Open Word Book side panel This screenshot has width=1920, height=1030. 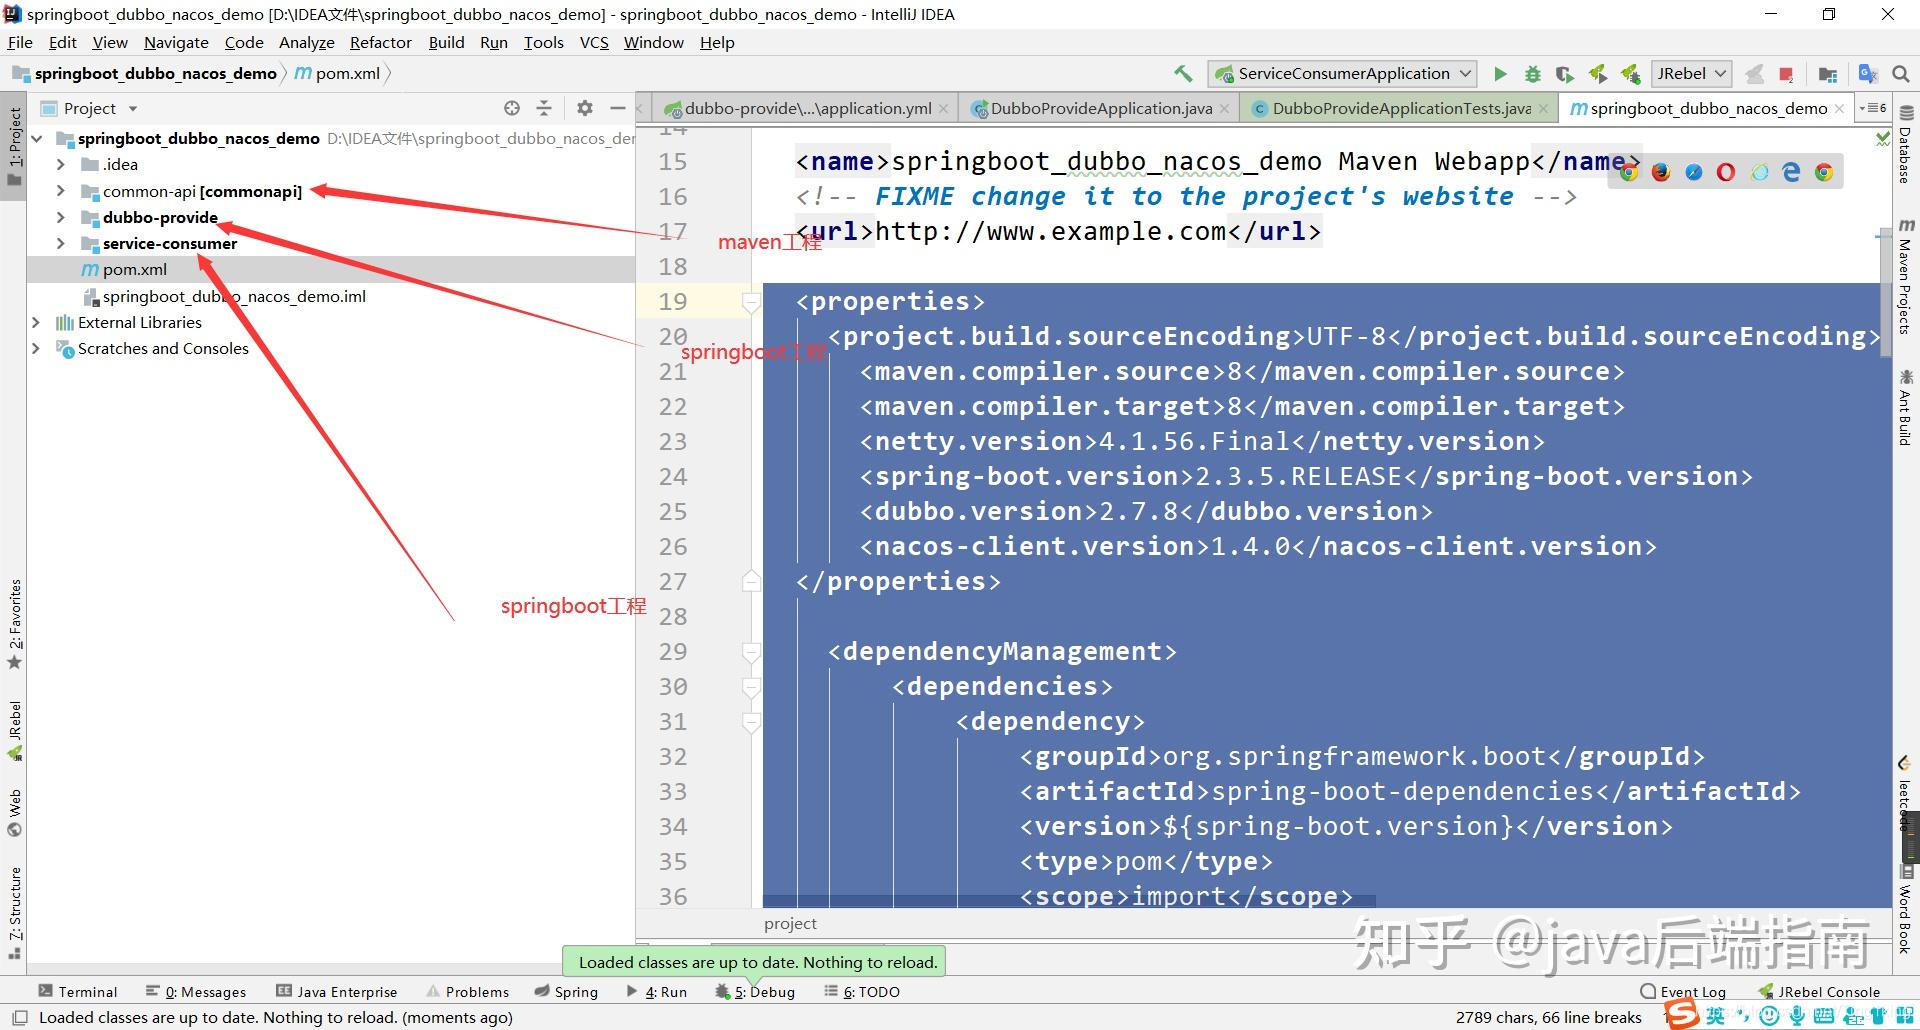pos(1906,908)
